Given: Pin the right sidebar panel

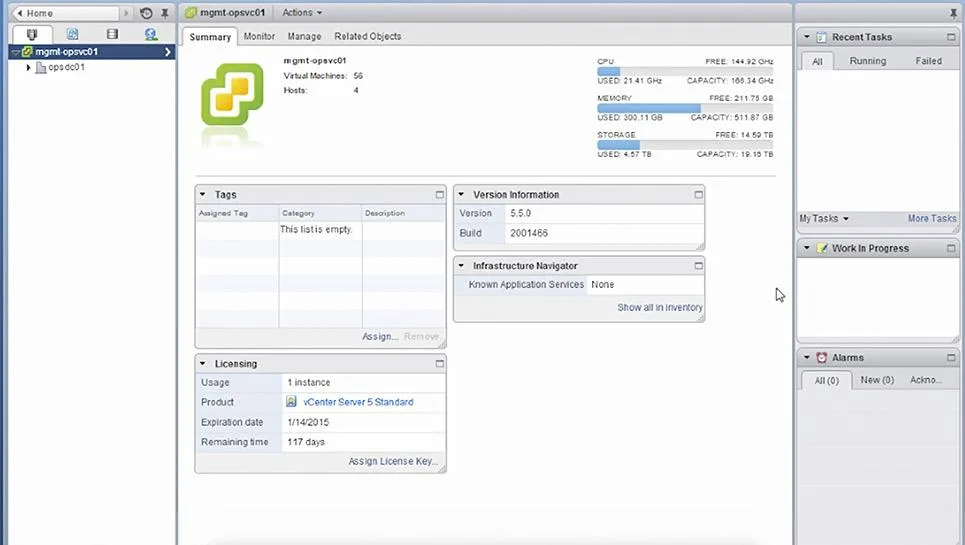Looking at the screenshot, I should coord(953,13).
